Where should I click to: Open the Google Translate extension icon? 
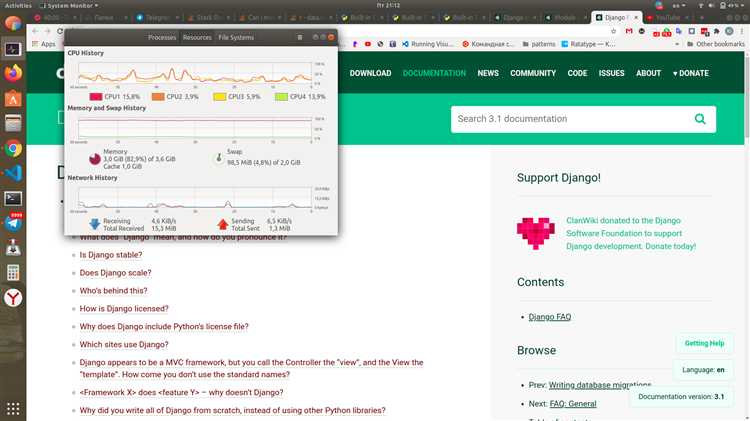pyautogui.click(x=679, y=31)
